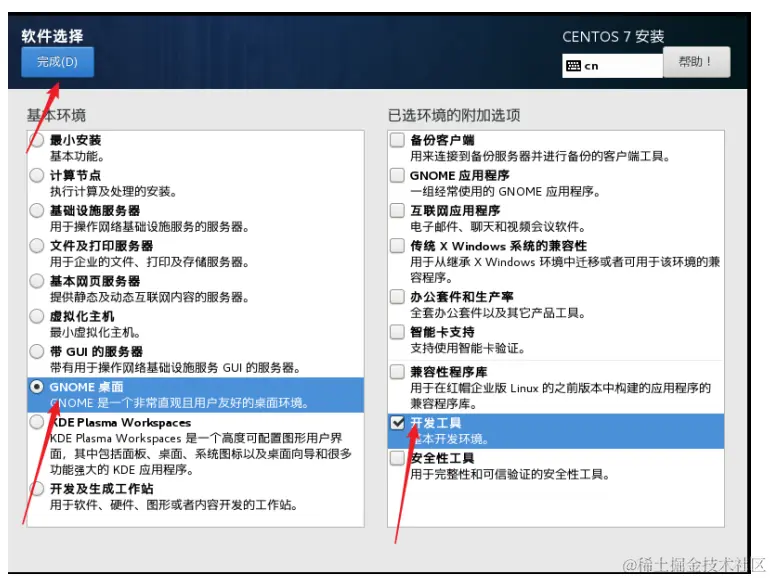Click the 完成(D) done button

[57, 62]
